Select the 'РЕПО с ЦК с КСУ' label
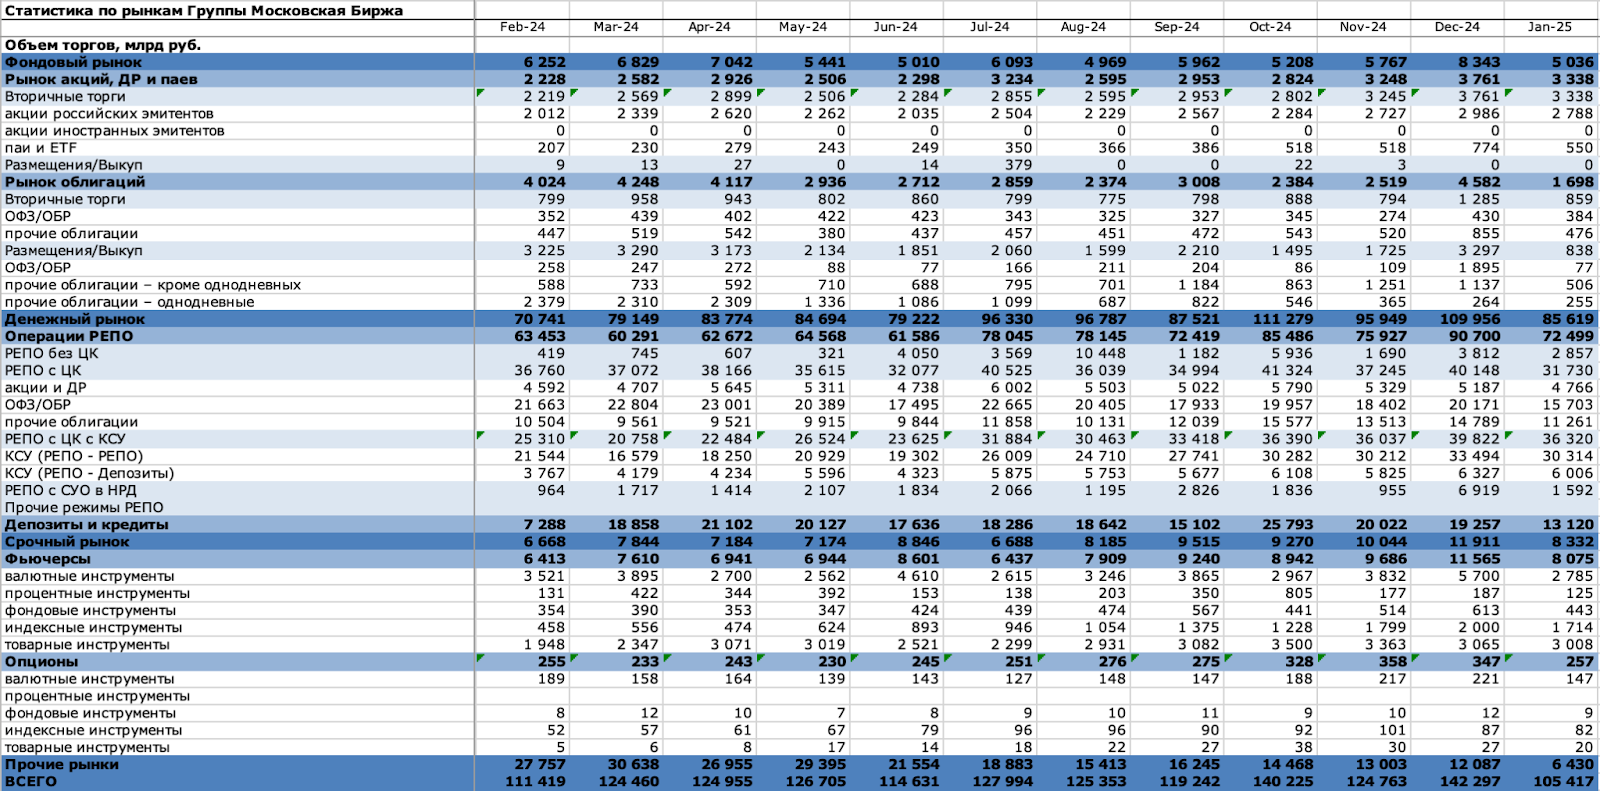Screen dimensions: 1600x791 pyautogui.click(x=65, y=439)
